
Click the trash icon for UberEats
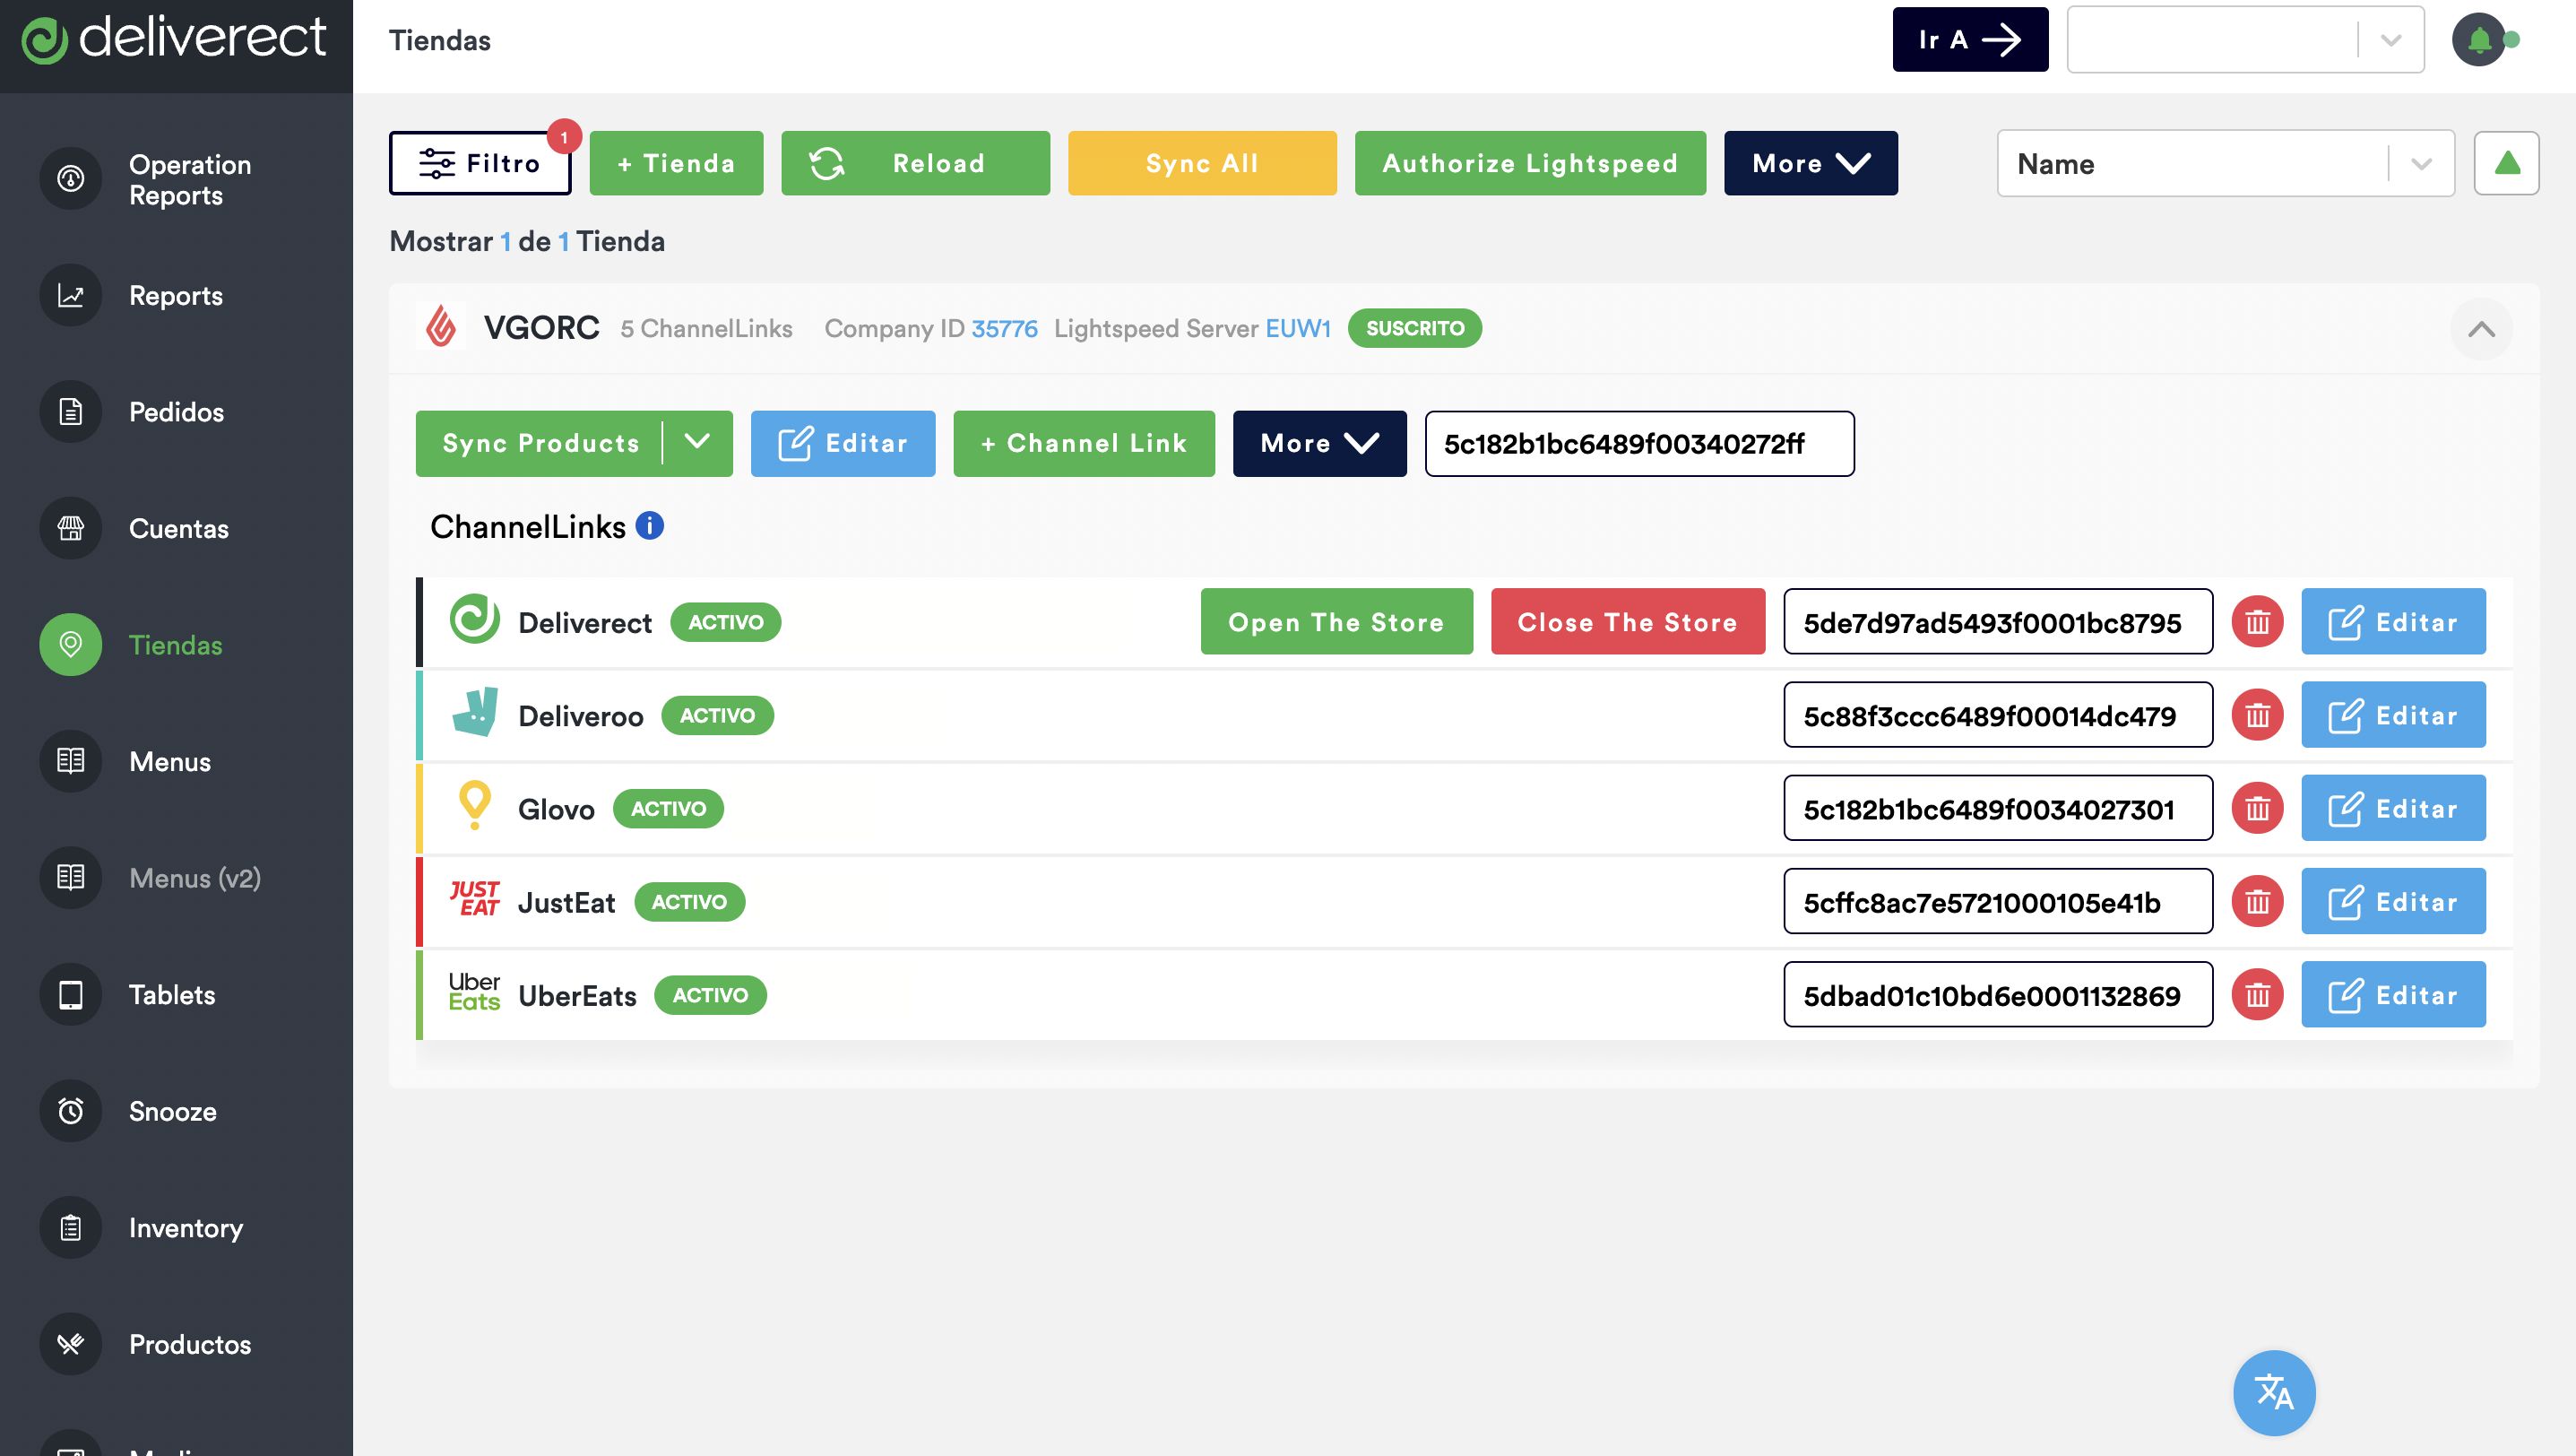[2257, 995]
